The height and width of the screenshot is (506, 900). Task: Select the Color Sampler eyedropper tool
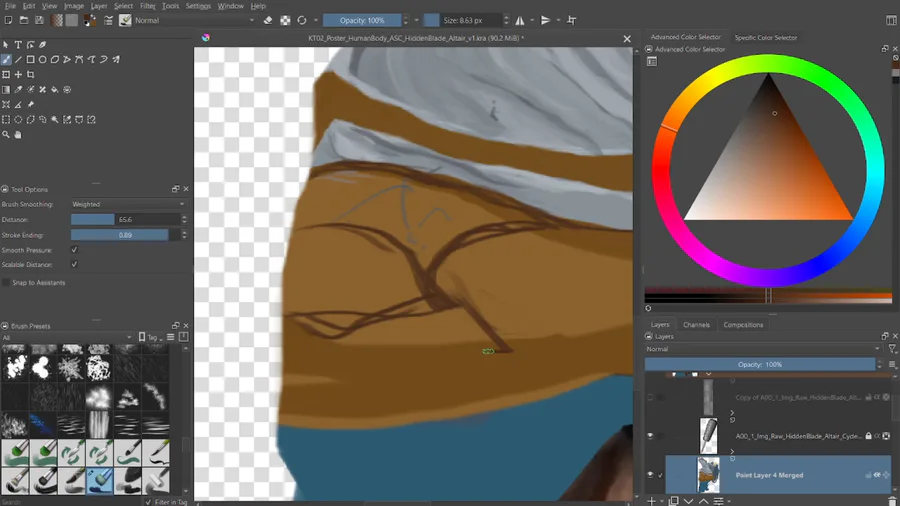[x=18, y=89]
